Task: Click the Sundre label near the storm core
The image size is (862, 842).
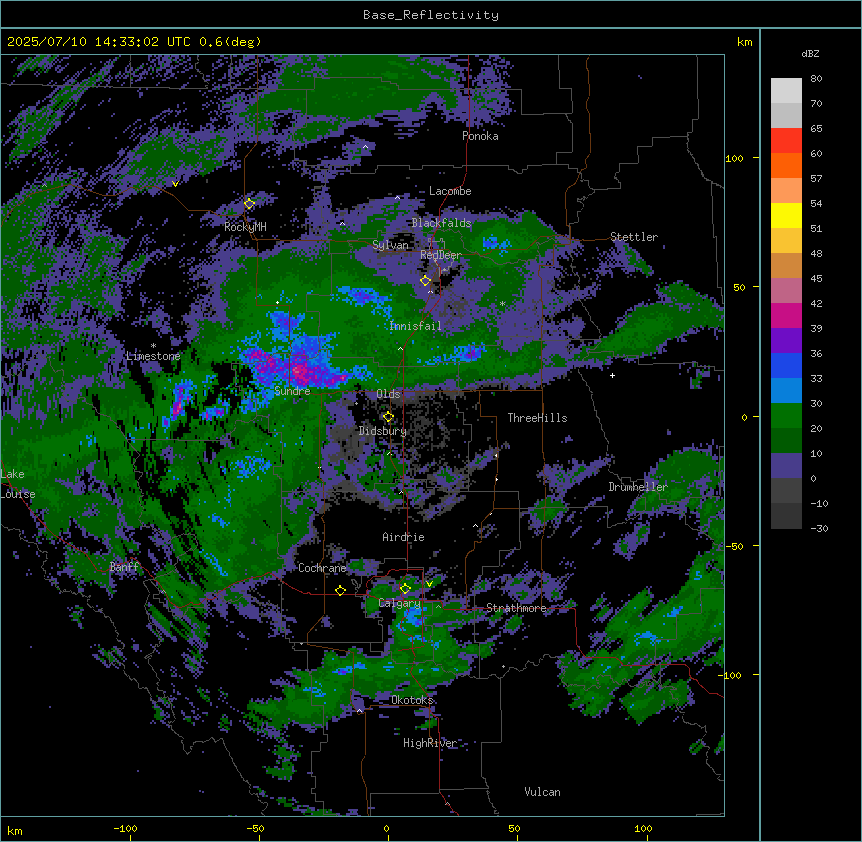Action: [x=292, y=391]
